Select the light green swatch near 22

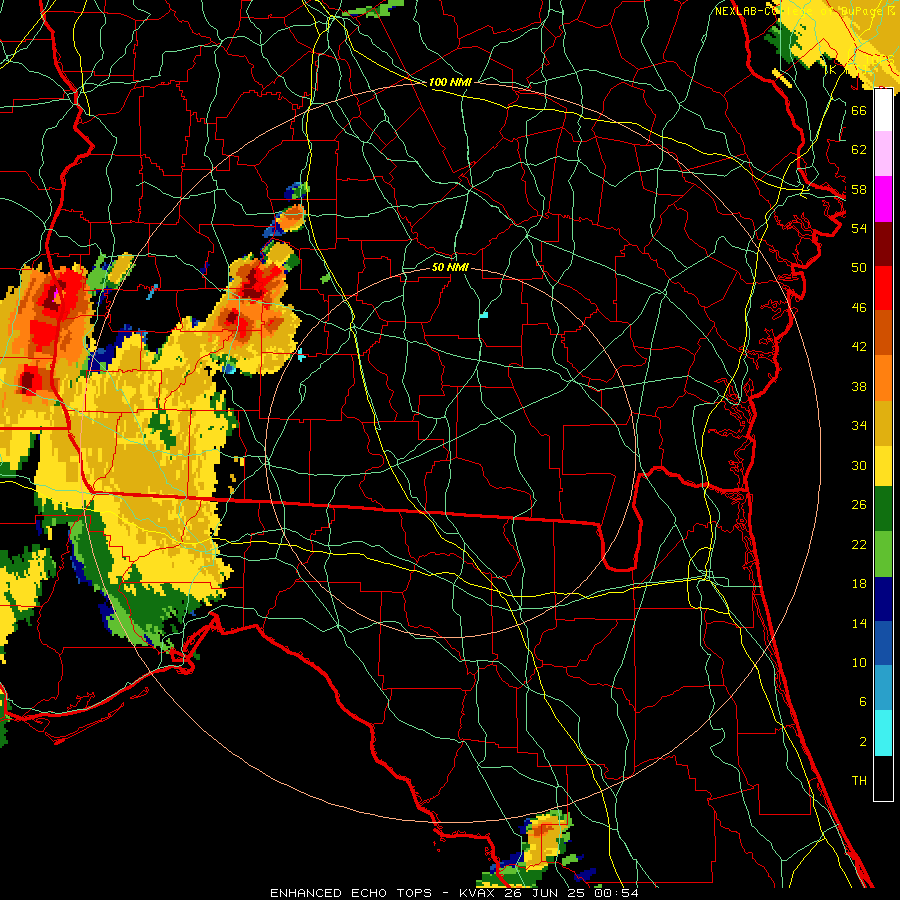tap(883, 554)
